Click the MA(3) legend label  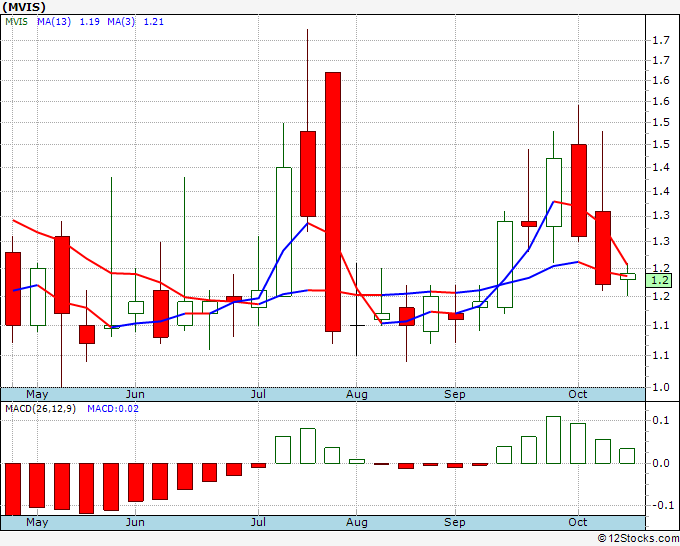click(x=121, y=22)
